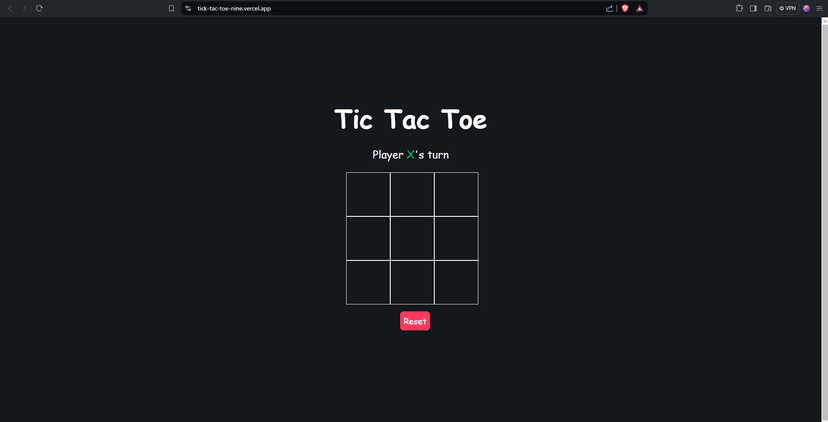Open site settings icon in address bar
Screen dimensions: 828x422
click(x=188, y=8)
